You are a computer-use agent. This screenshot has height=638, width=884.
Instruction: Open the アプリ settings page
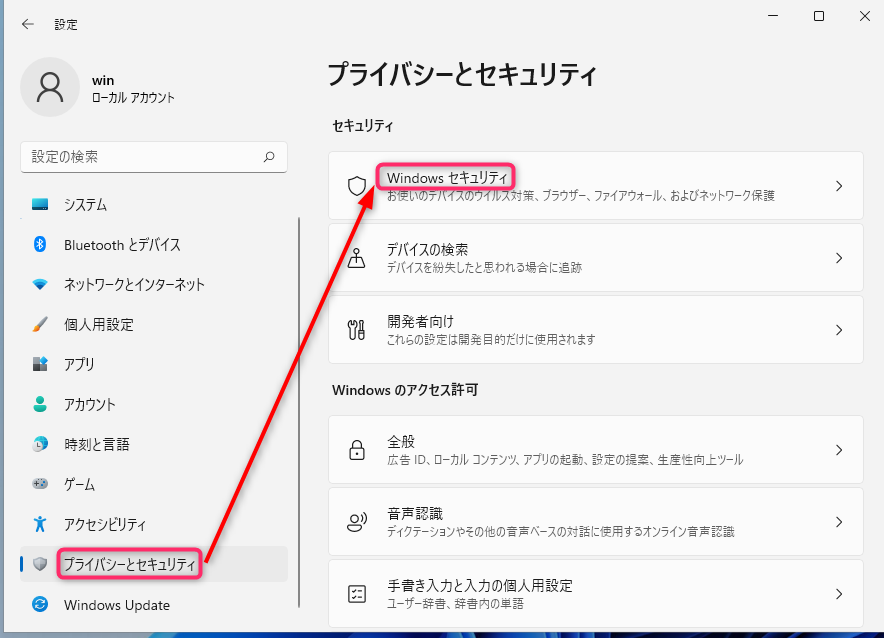[x=154, y=364]
